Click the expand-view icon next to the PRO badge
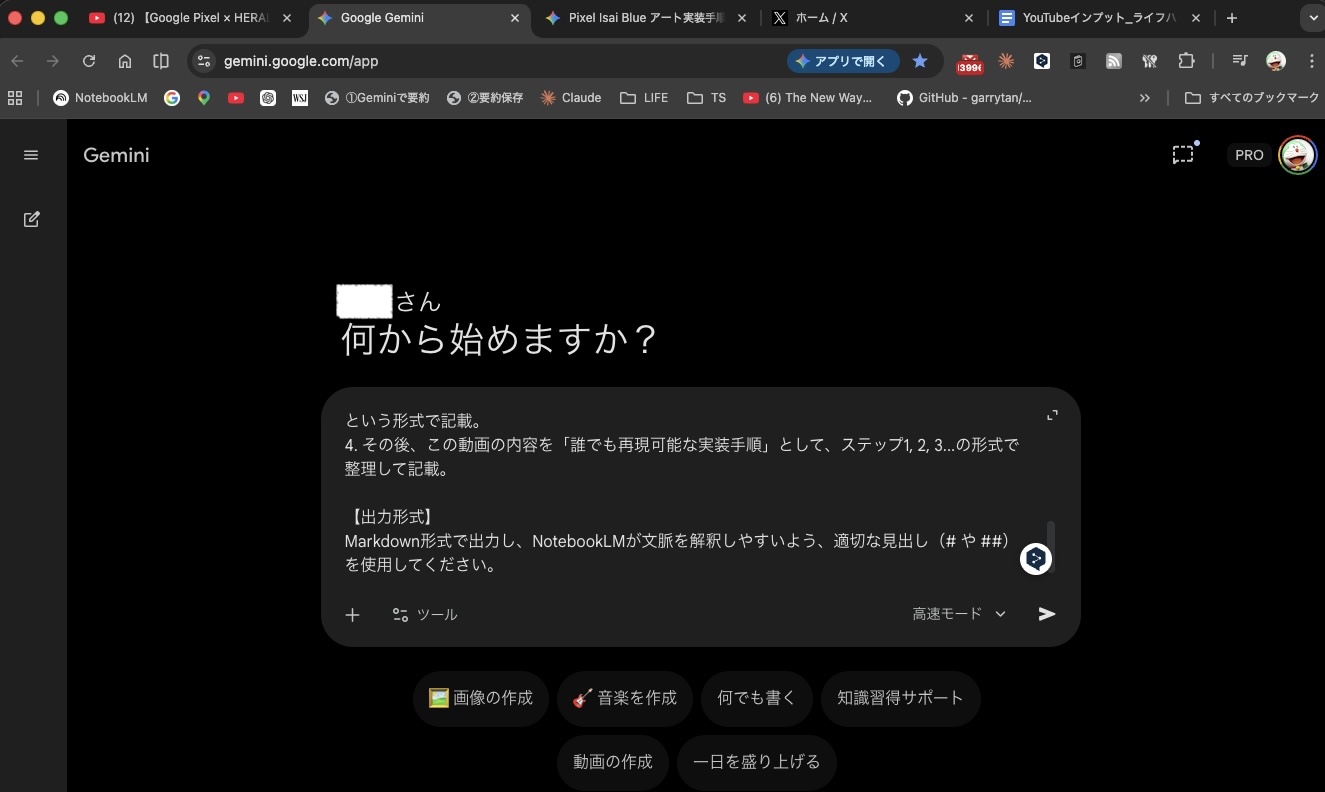 1183,155
